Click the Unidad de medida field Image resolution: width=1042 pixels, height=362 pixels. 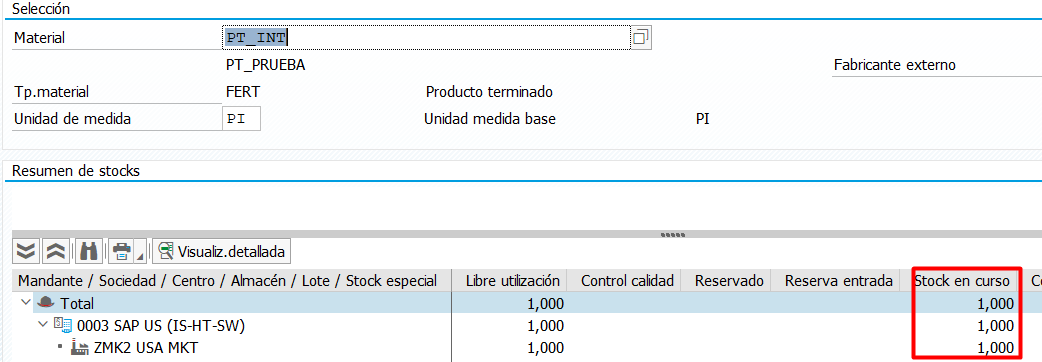tap(241, 120)
